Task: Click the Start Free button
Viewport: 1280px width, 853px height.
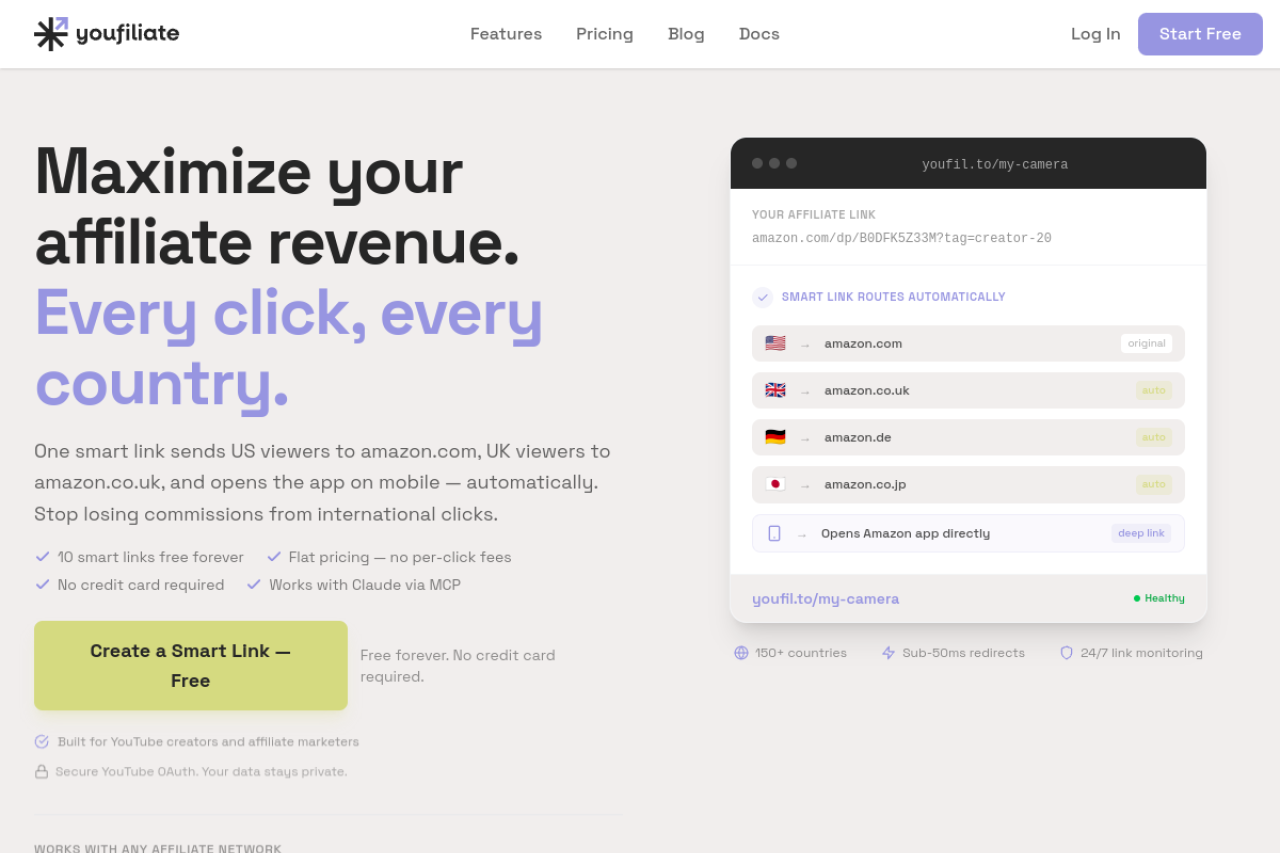Action: pyautogui.click(x=1200, y=34)
